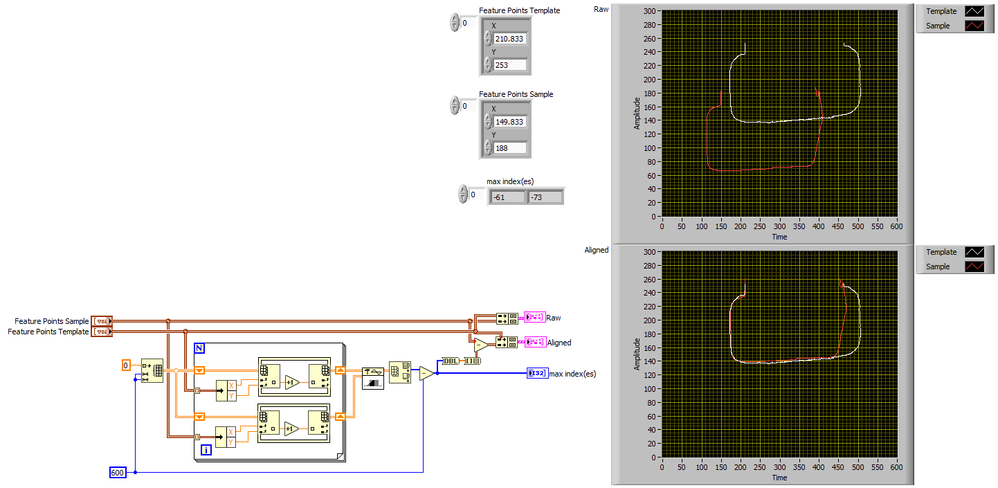Click the Template X field showing 210.833

click(x=510, y=39)
